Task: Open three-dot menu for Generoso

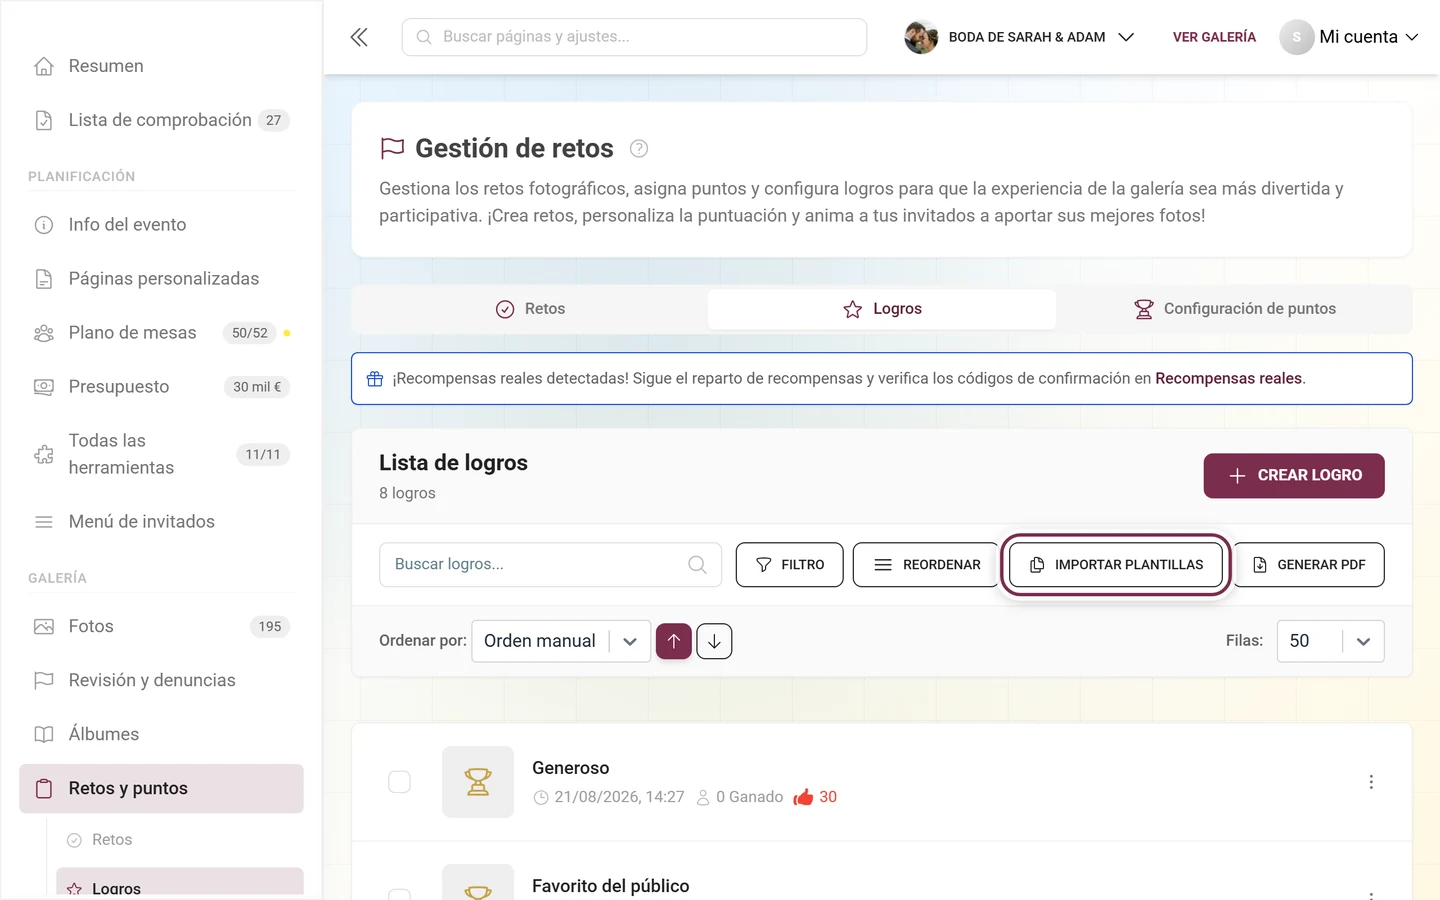Action: (1371, 782)
